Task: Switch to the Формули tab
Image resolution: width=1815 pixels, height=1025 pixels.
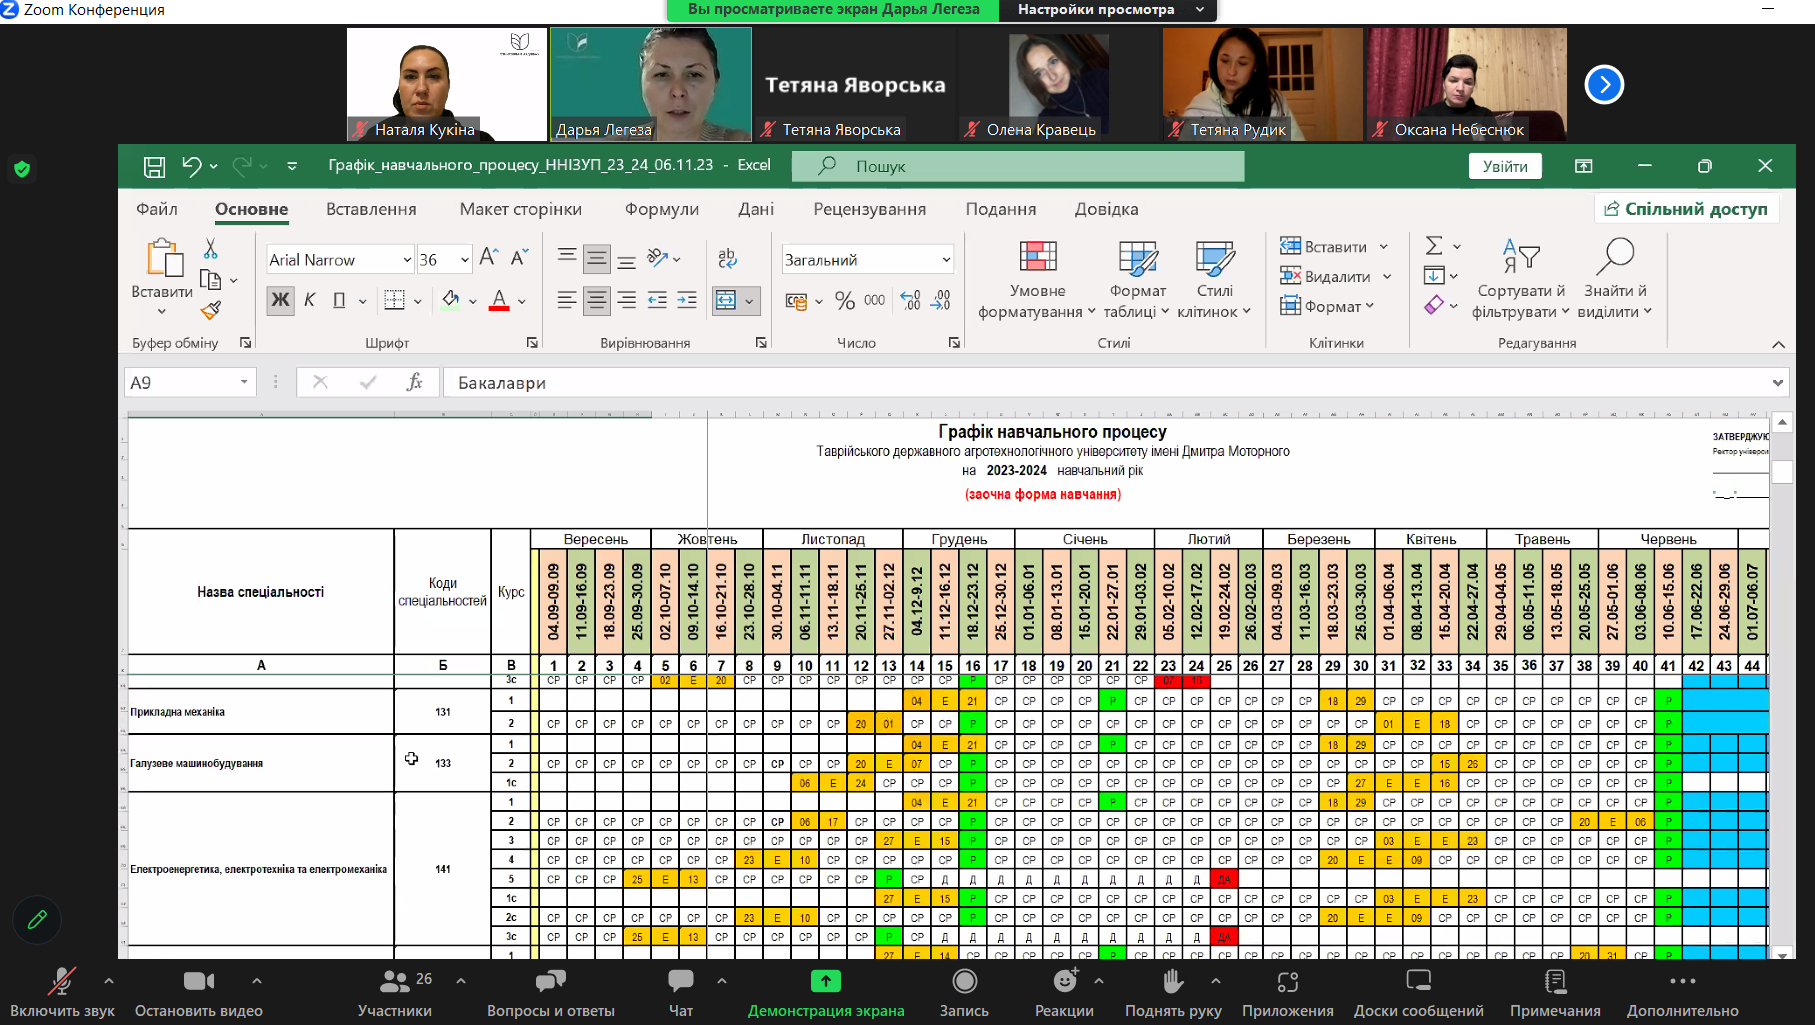Action: (662, 209)
